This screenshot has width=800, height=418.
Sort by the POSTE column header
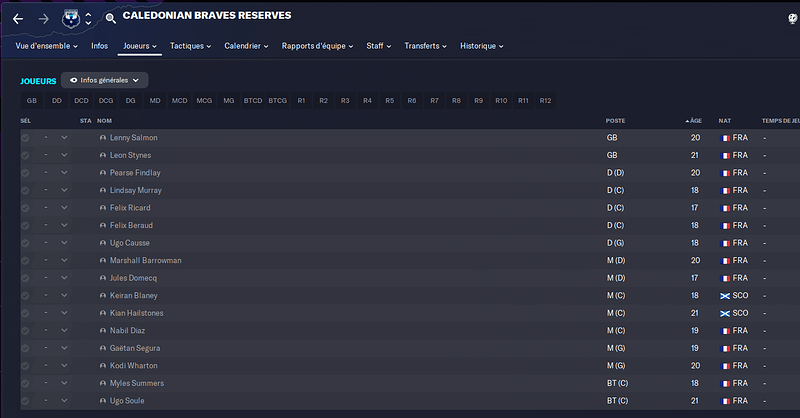click(x=615, y=121)
